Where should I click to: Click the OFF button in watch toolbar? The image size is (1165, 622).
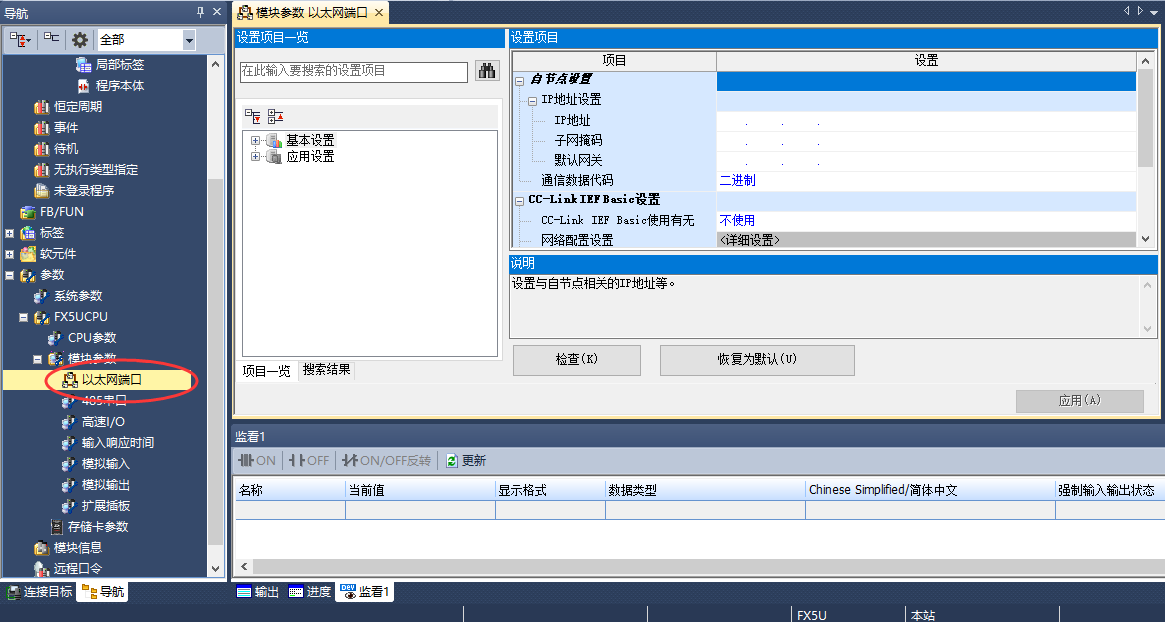[x=310, y=461]
